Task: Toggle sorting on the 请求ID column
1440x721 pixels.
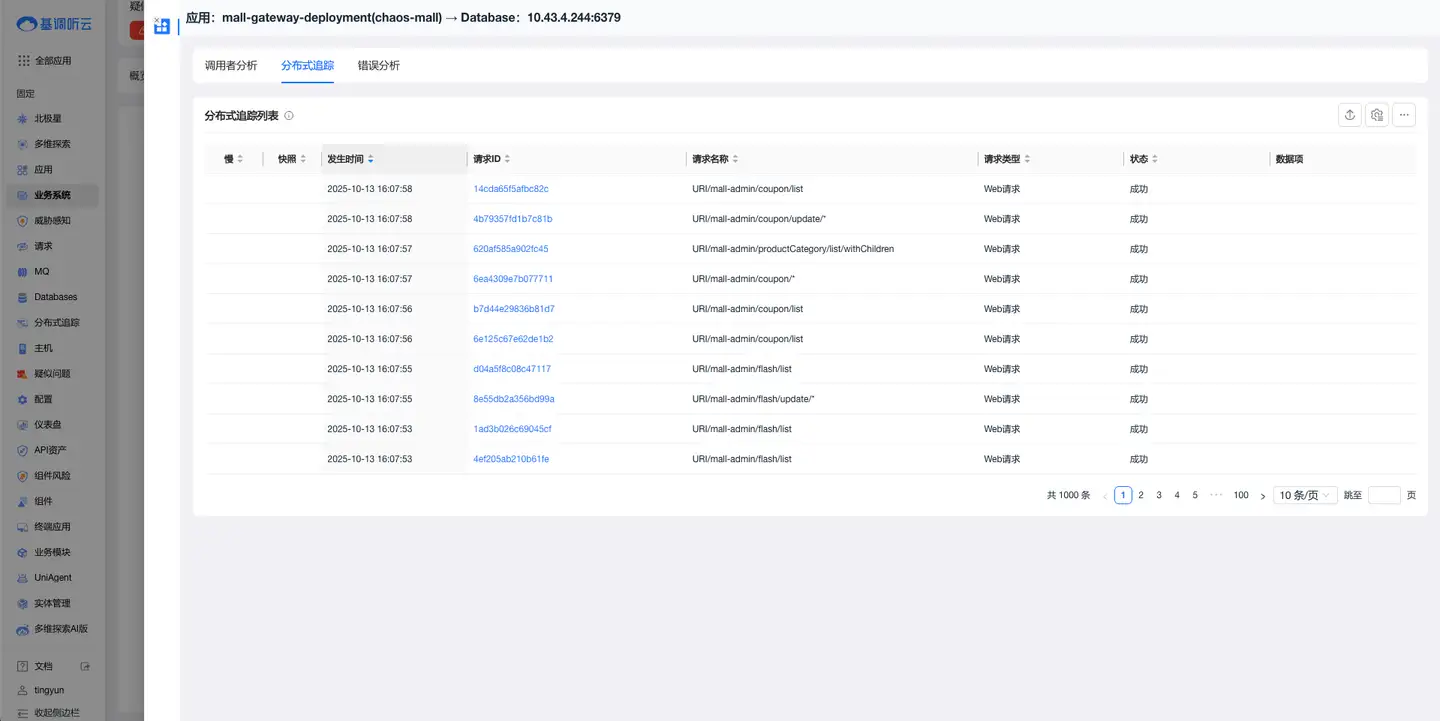Action: 507,159
